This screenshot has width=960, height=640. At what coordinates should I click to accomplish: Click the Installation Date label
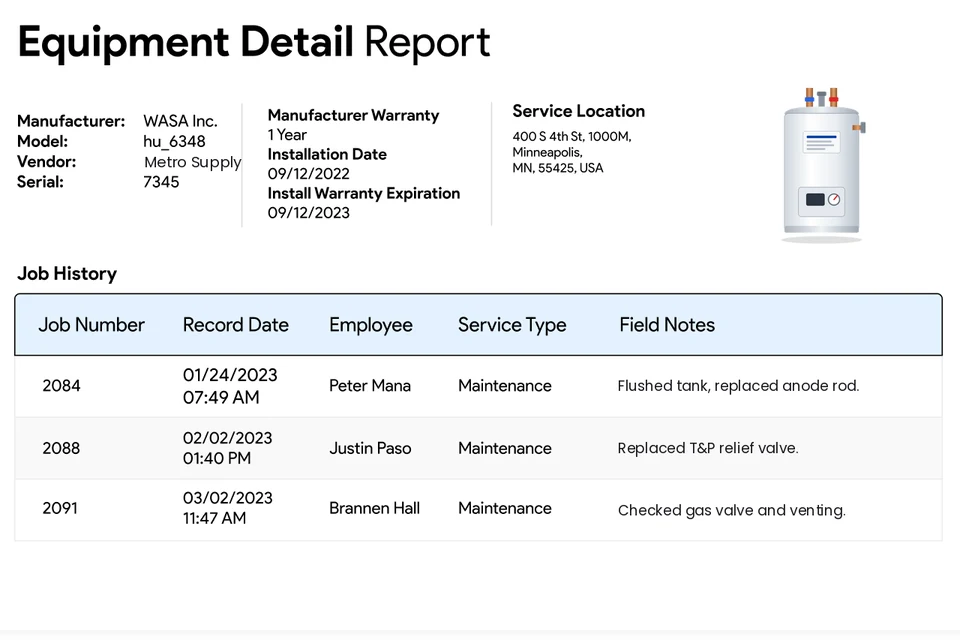click(x=327, y=154)
